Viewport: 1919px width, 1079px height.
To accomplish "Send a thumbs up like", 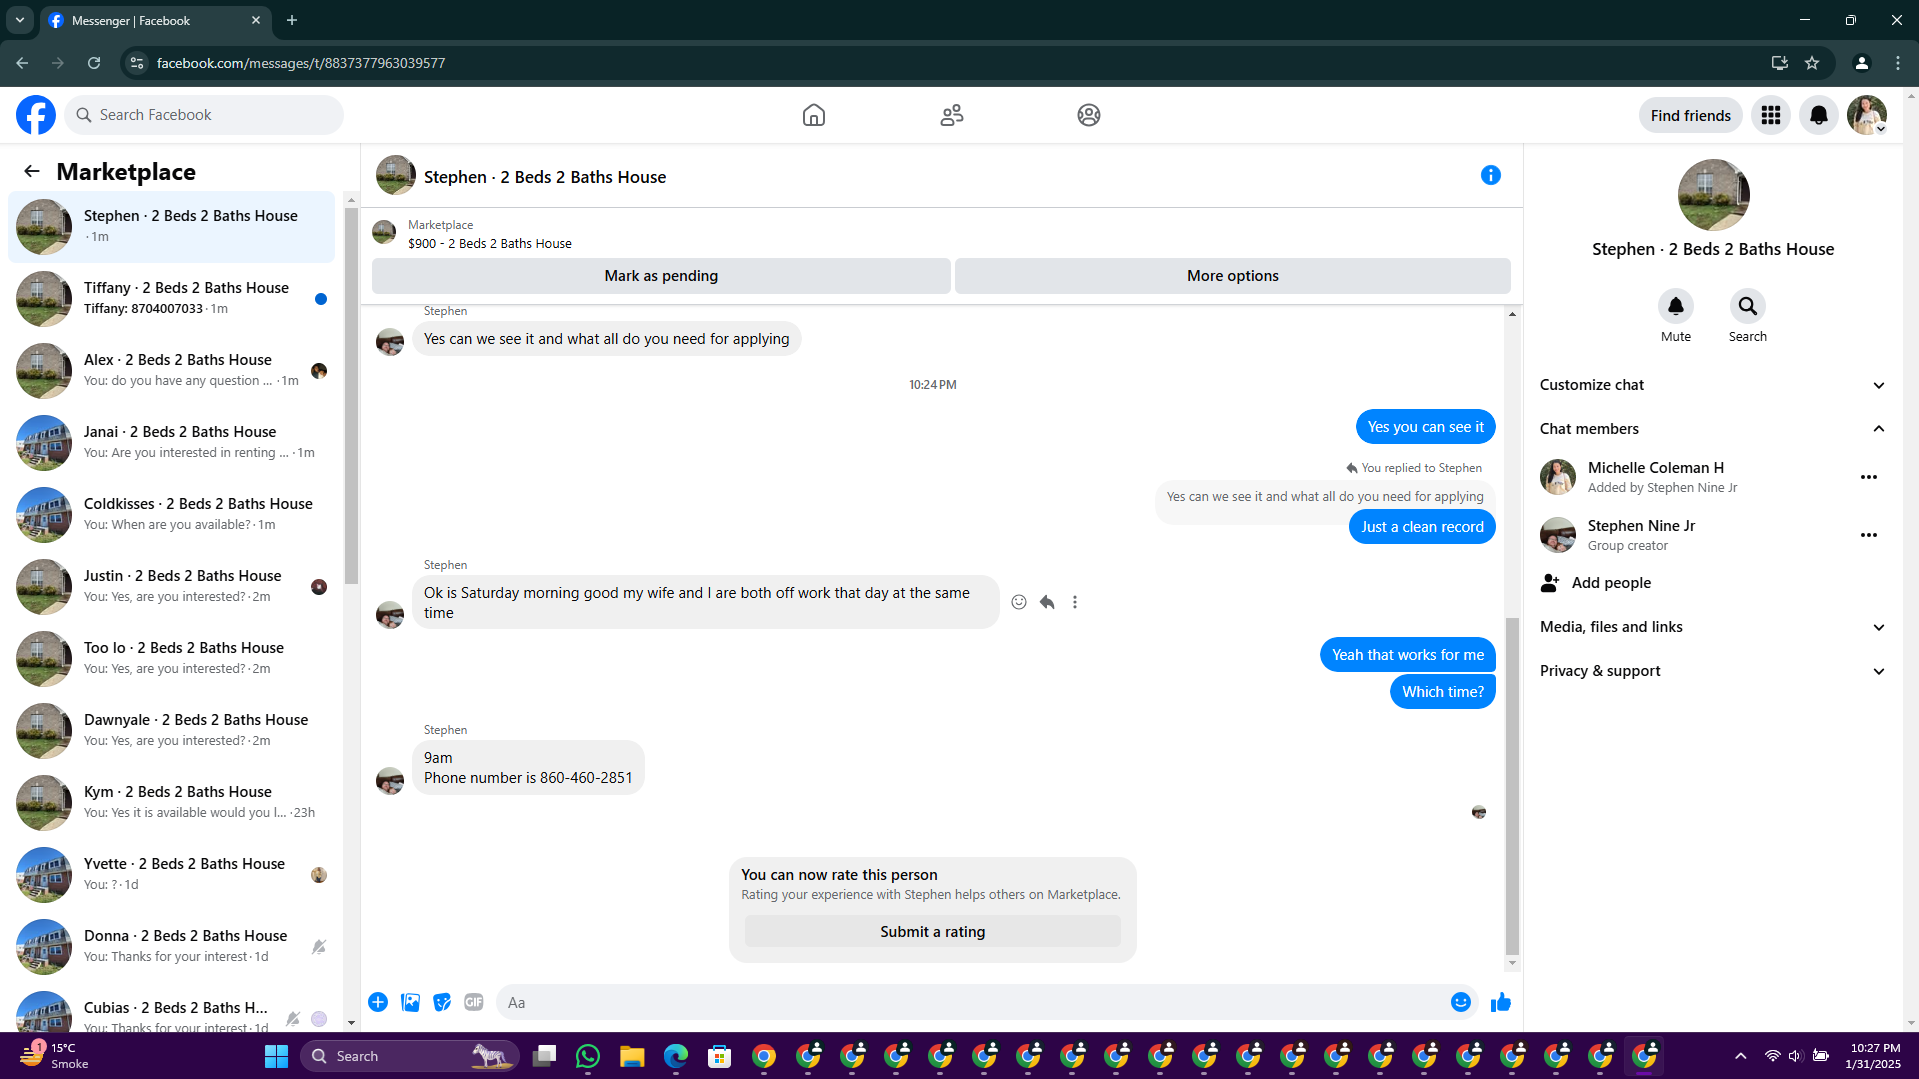I will click(x=1501, y=1002).
